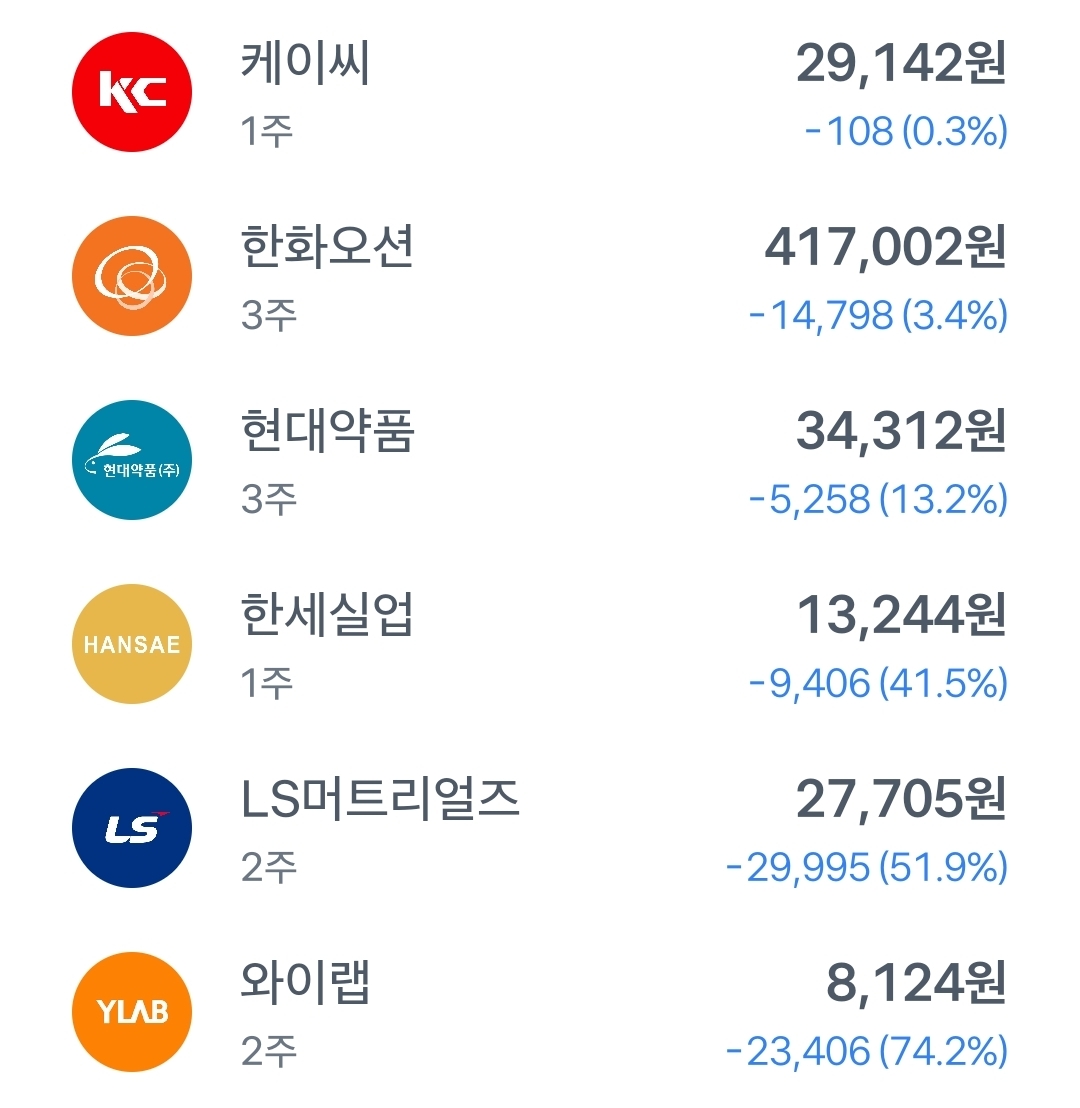The width and height of the screenshot is (1080, 1108).
Task: Select the 한화오션 stock entry
Action: (x=327, y=247)
